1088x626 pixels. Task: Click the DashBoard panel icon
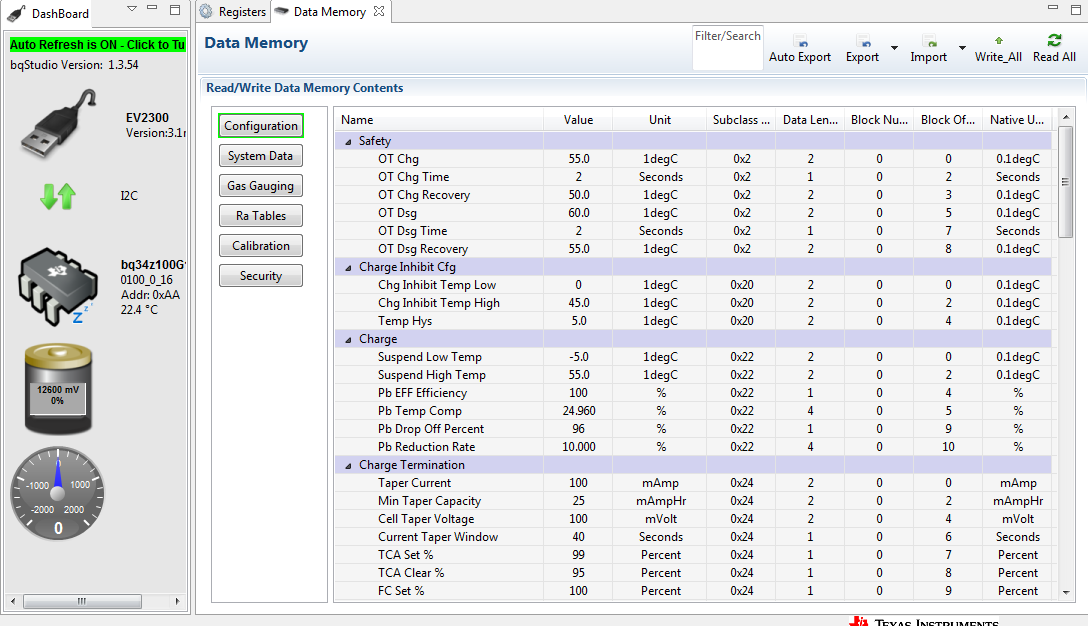tap(17, 12)
